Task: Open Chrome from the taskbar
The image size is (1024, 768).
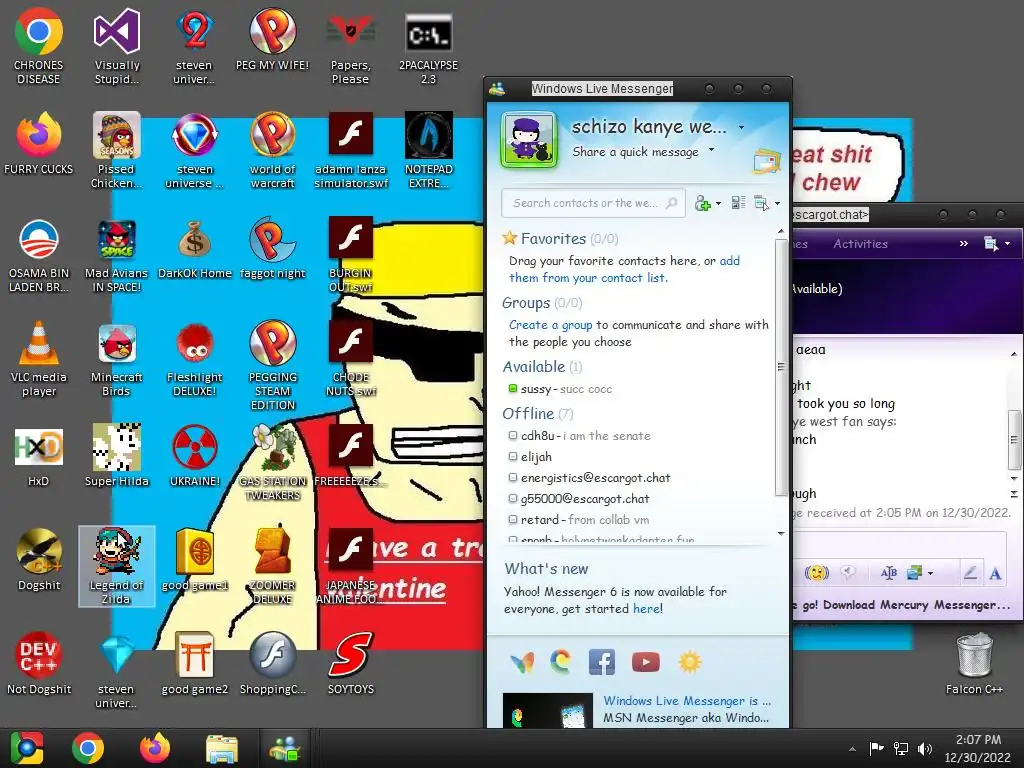Action: (88, 748)
